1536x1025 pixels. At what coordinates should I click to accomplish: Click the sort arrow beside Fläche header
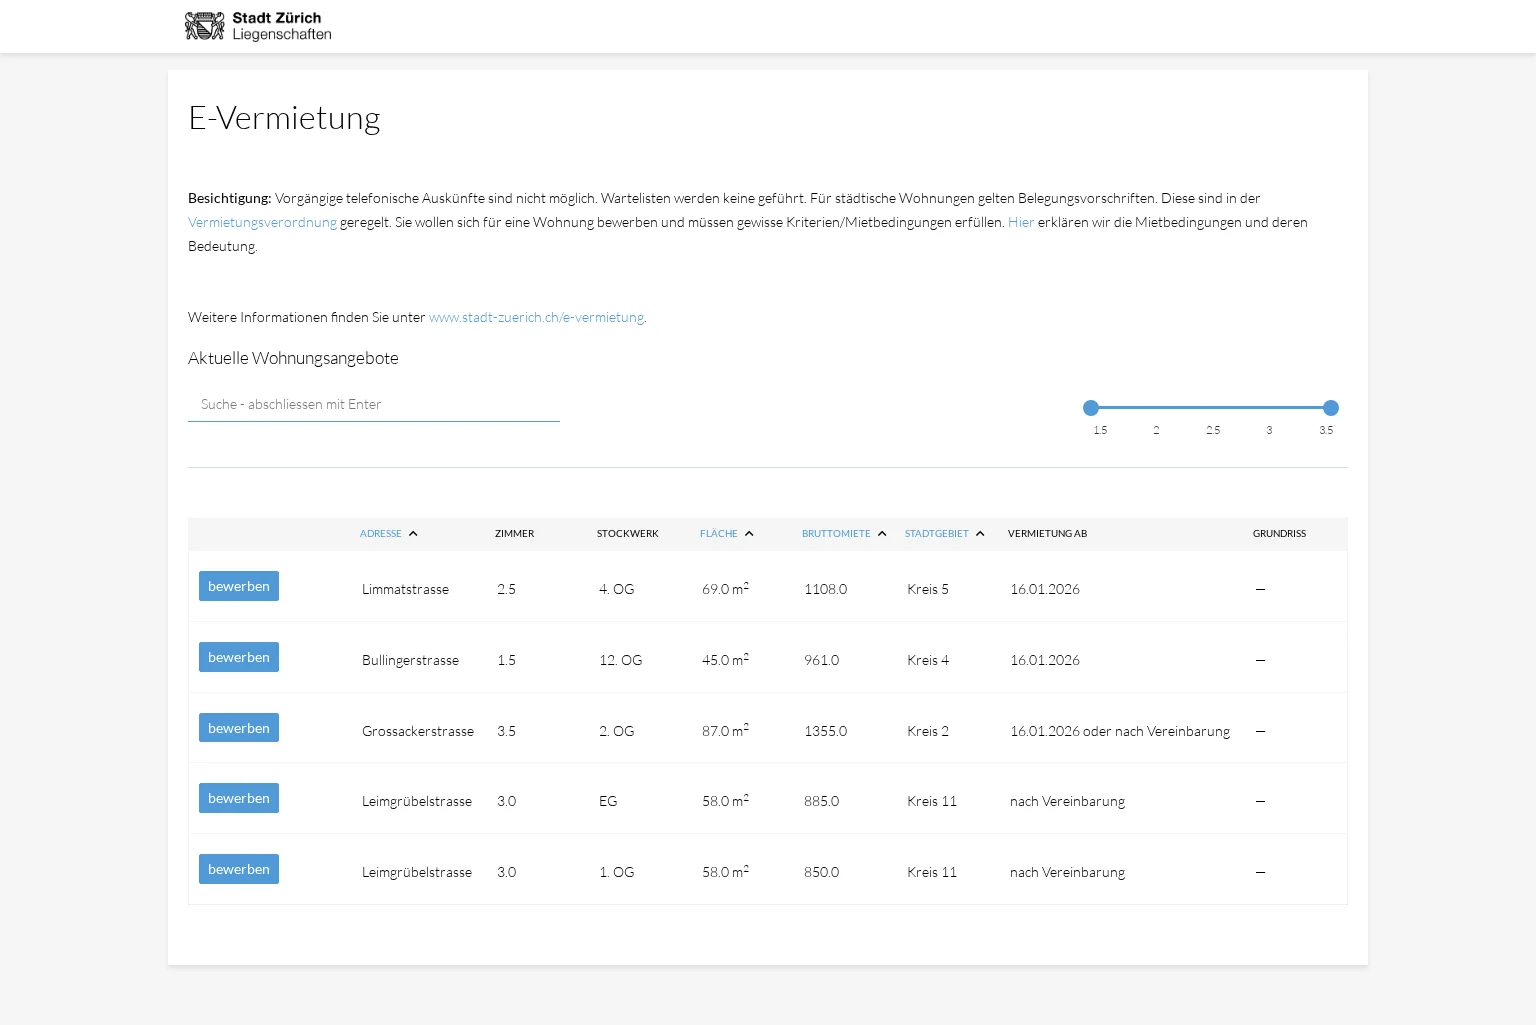[x=749, y=534]
